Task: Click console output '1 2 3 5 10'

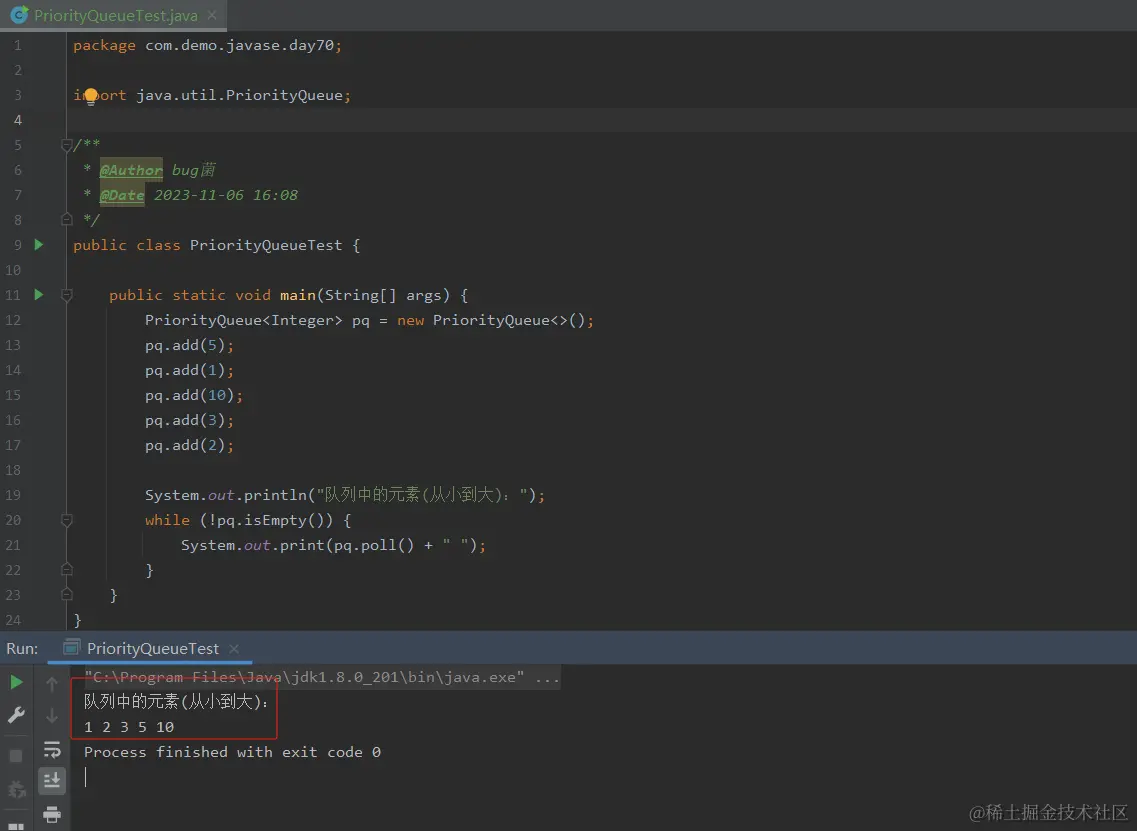Action: [x=129, y=727]
